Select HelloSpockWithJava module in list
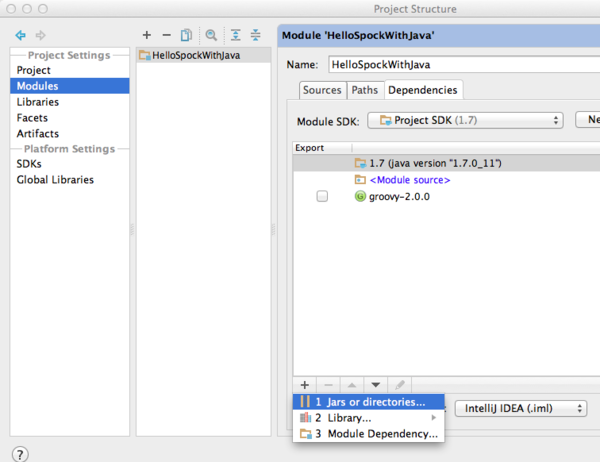Viewport: 600px width, 462px height. pos(204,55)
